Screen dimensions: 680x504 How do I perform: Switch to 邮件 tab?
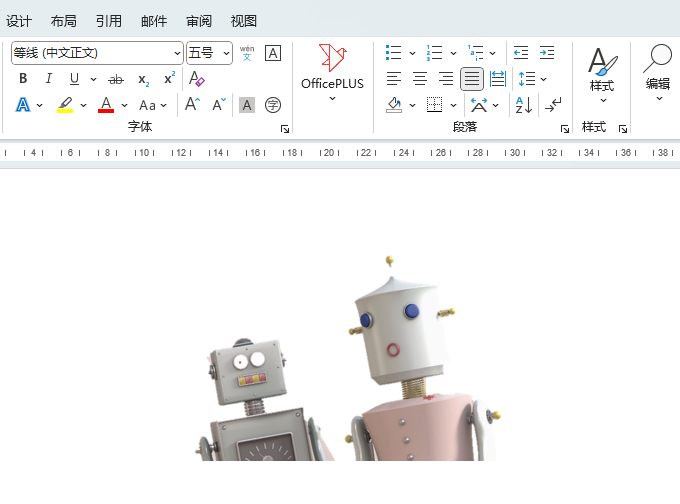[x=154, y=21]
